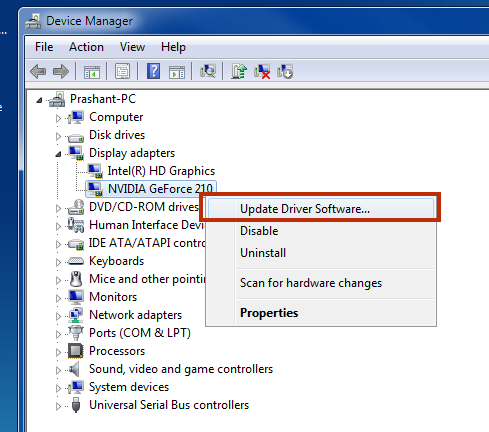Expand the Universal Serial Bus controllers arrow

pyautogui.click(x=58, y=406)
